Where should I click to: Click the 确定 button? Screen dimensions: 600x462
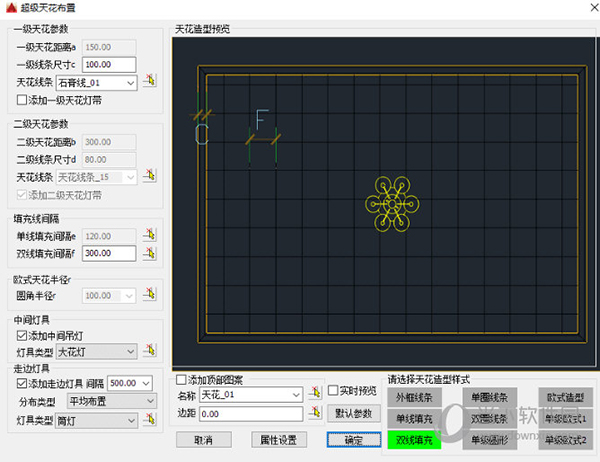(x=353, y=439)
